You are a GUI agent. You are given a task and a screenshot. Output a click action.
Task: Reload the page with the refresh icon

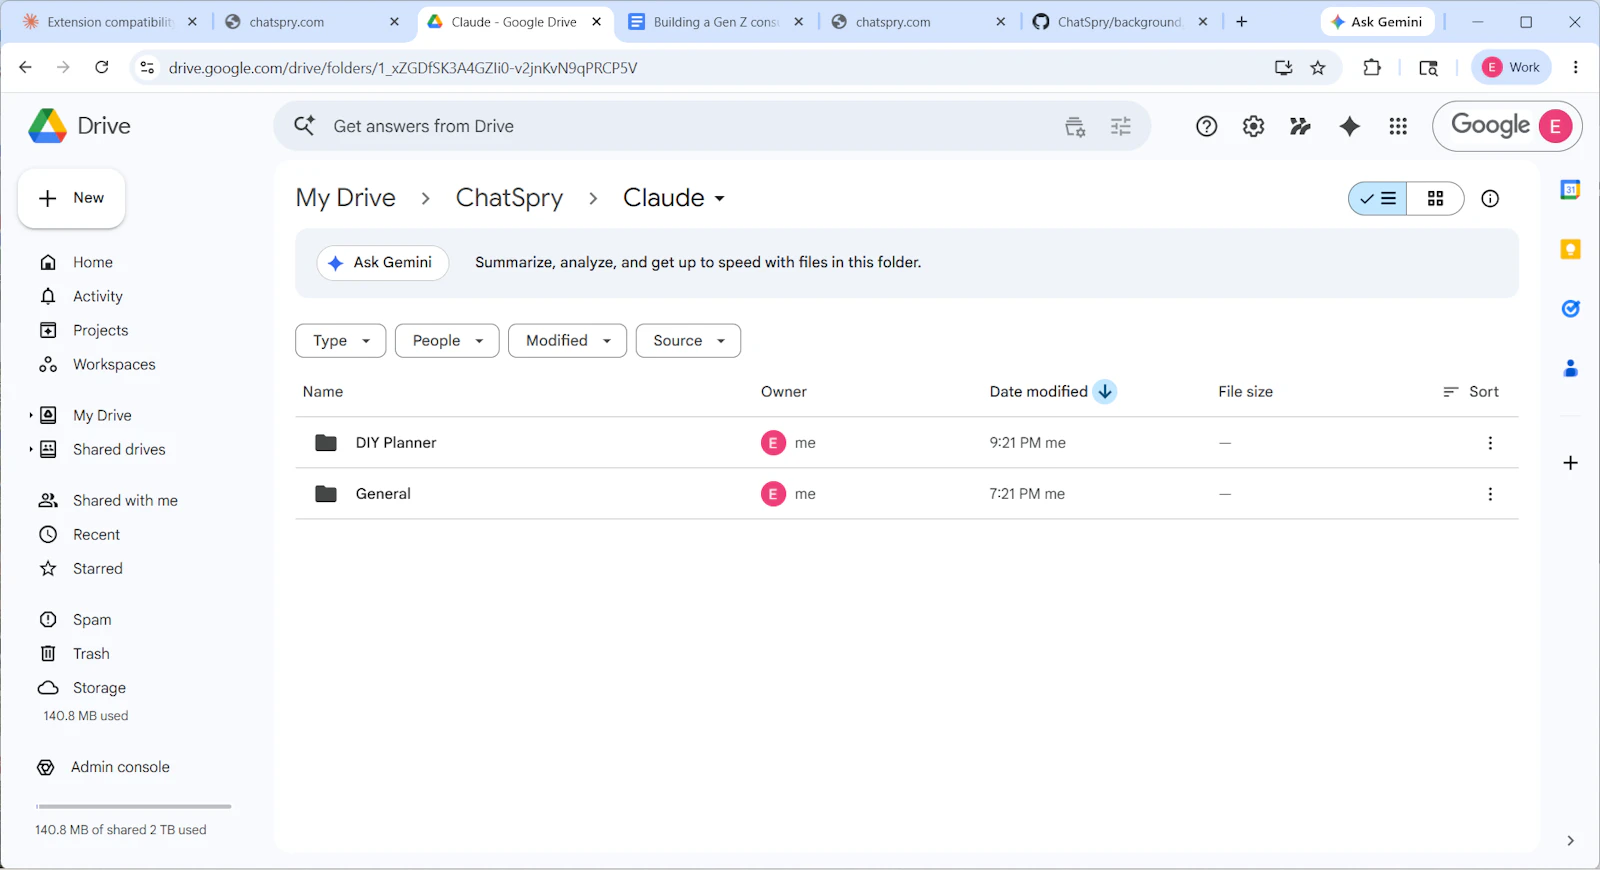[x=101, y=67]
